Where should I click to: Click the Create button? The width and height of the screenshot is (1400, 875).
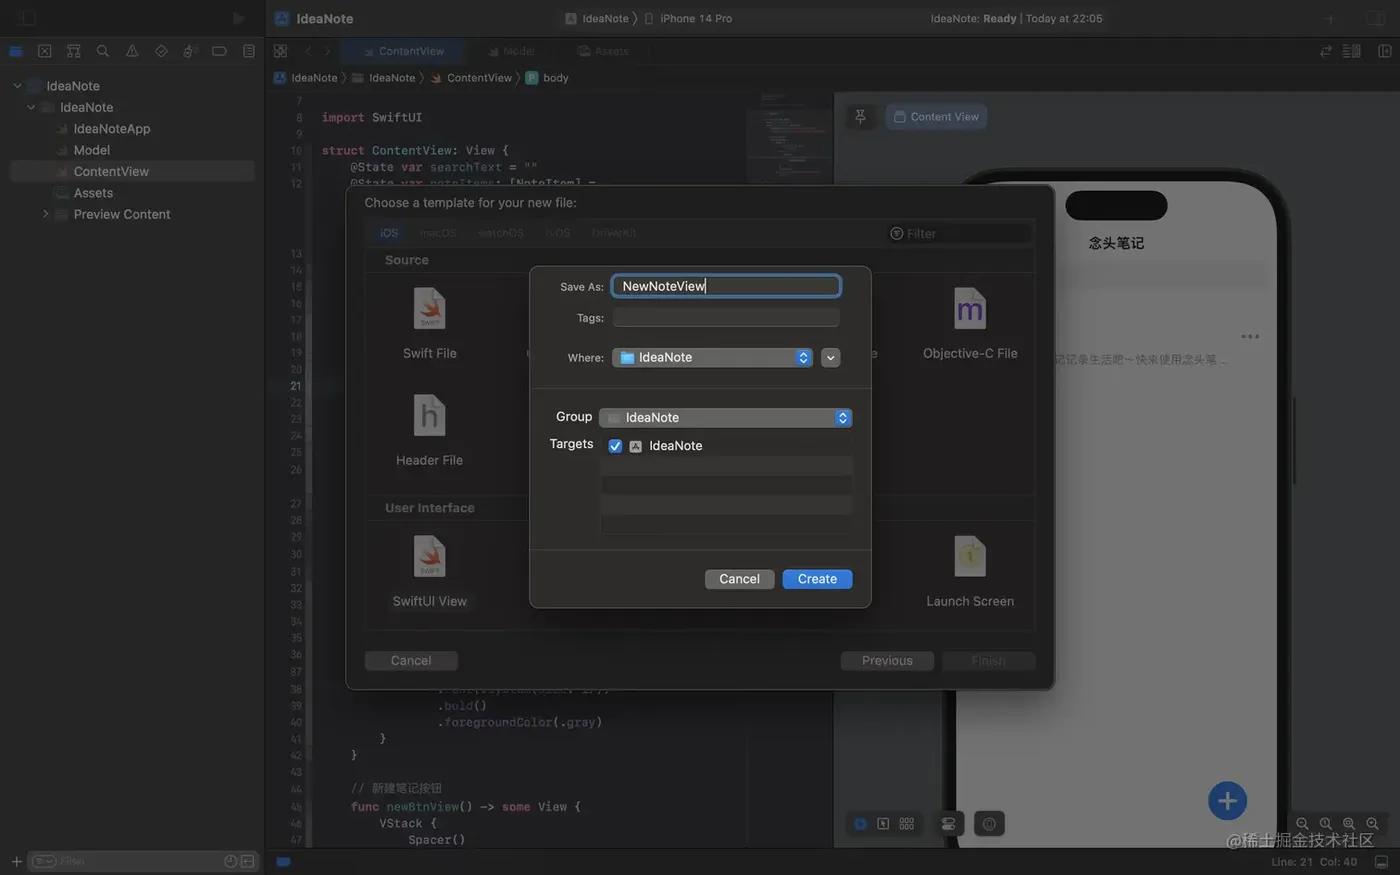pyautogui.click(x=817, y=579)
